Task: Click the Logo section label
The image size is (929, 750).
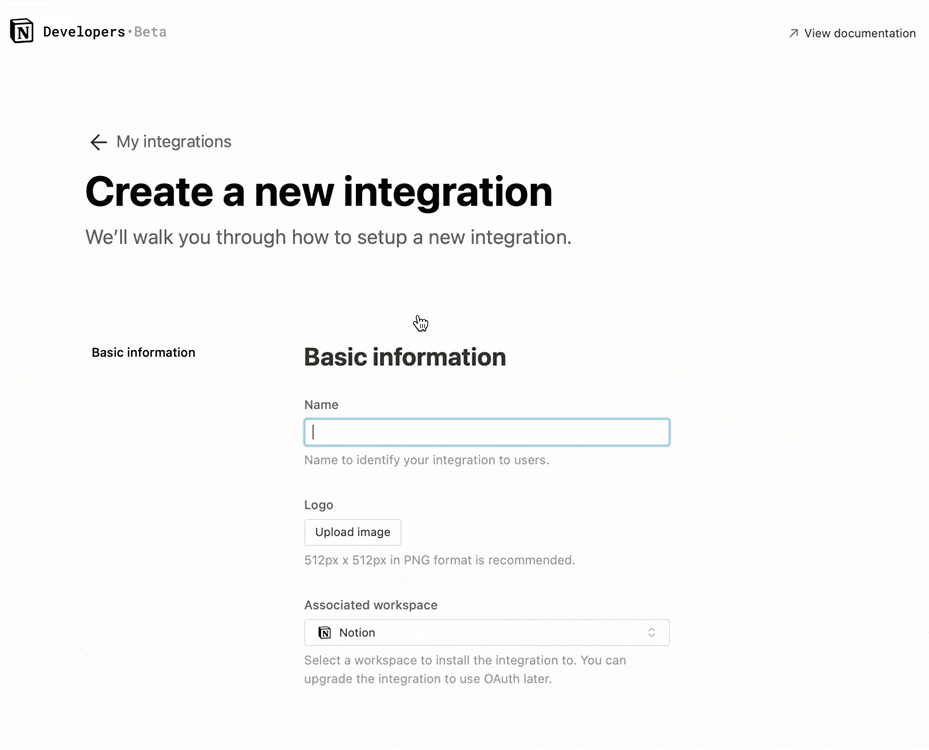Action: pyautogui.click(x=318, y=505)
